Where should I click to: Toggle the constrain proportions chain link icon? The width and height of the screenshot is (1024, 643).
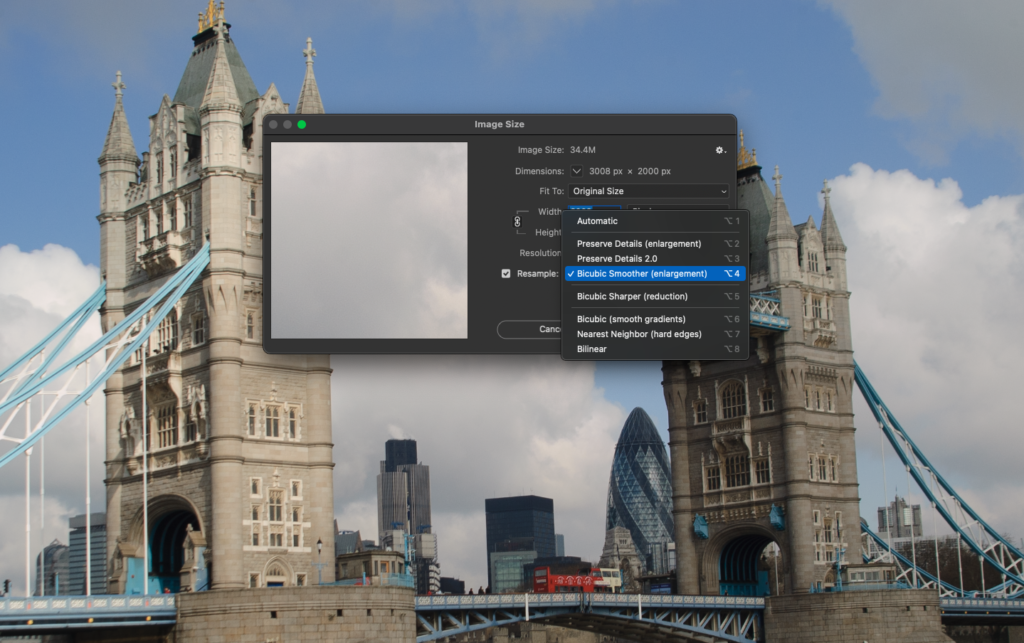point(517,221)
